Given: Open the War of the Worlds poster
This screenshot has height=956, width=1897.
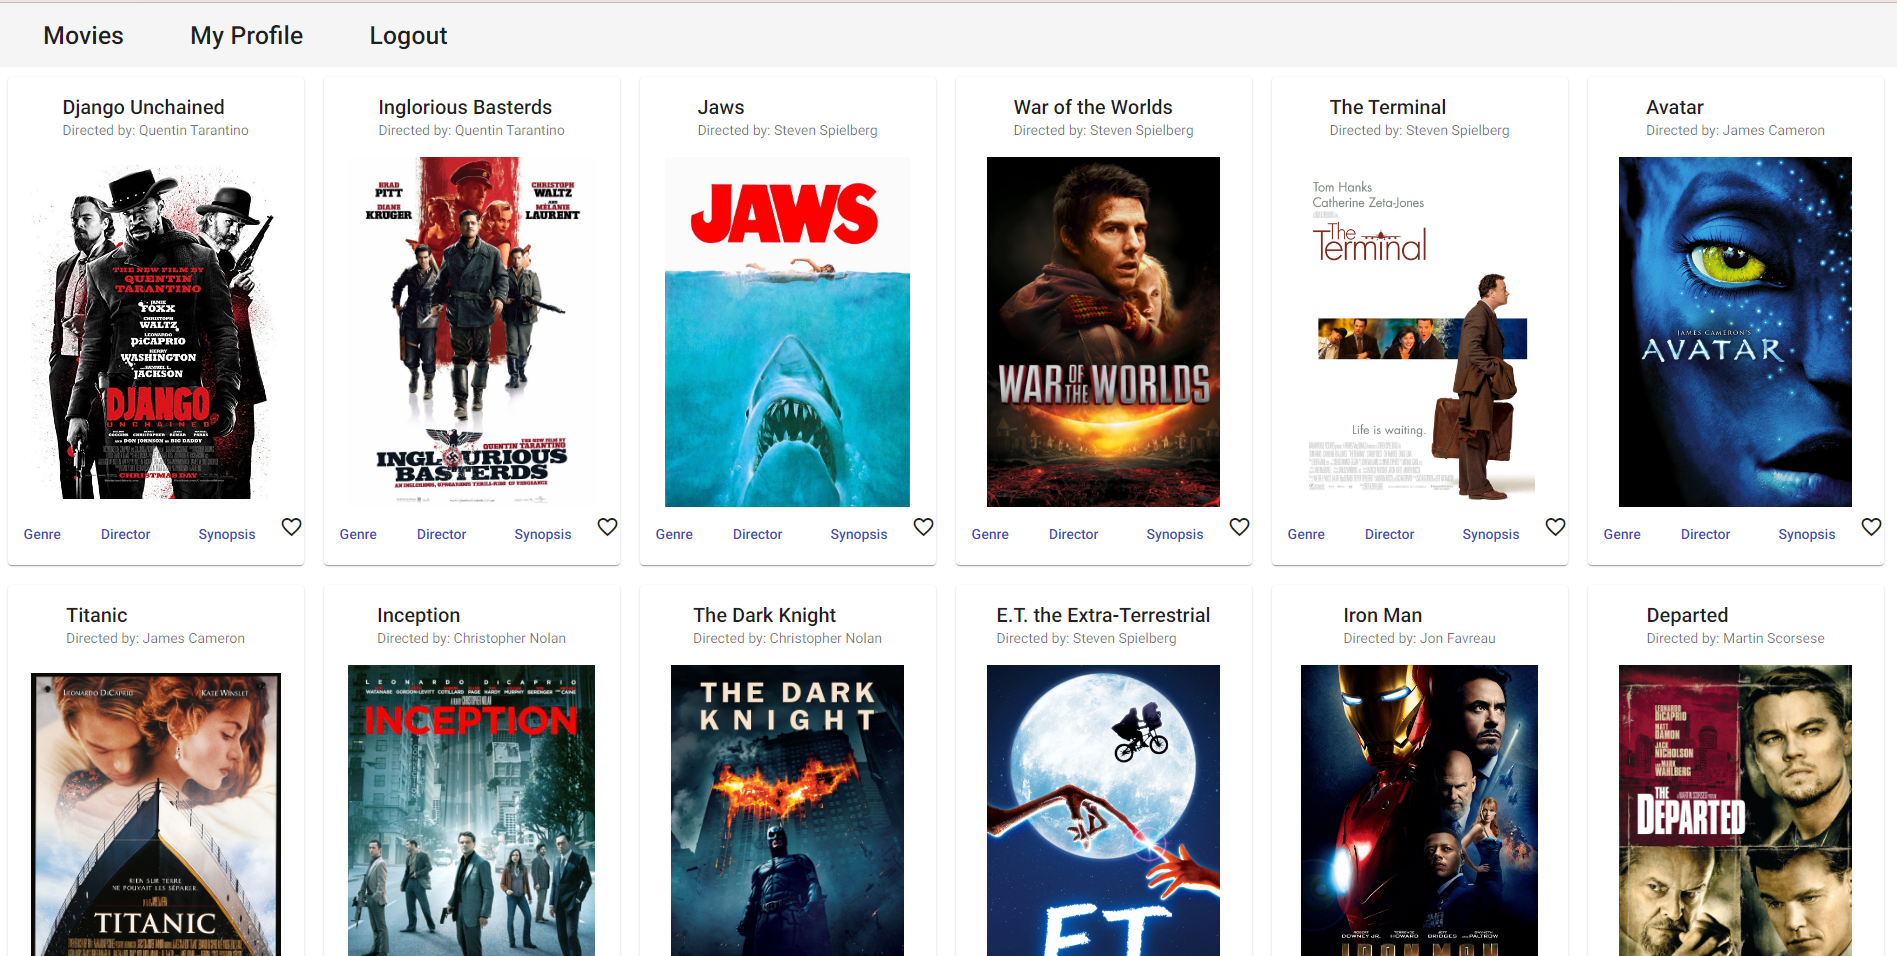Looking at the screenshot, I should click(1103, 332).
